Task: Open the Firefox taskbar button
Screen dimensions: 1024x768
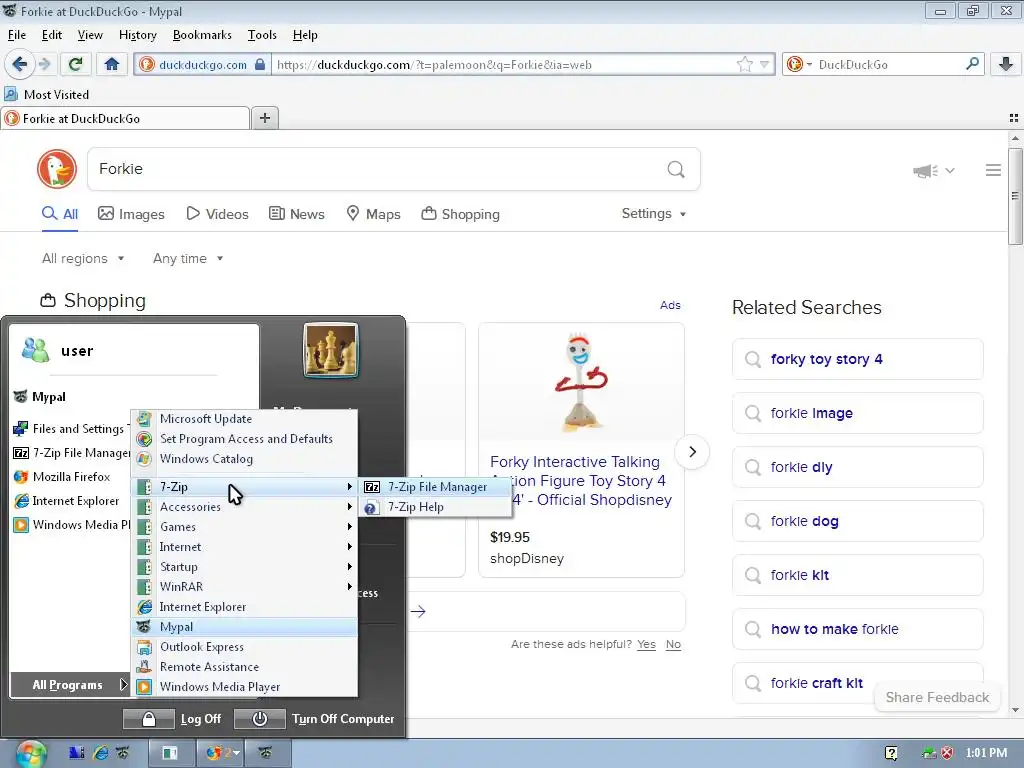Action: [x=223, y=753]
